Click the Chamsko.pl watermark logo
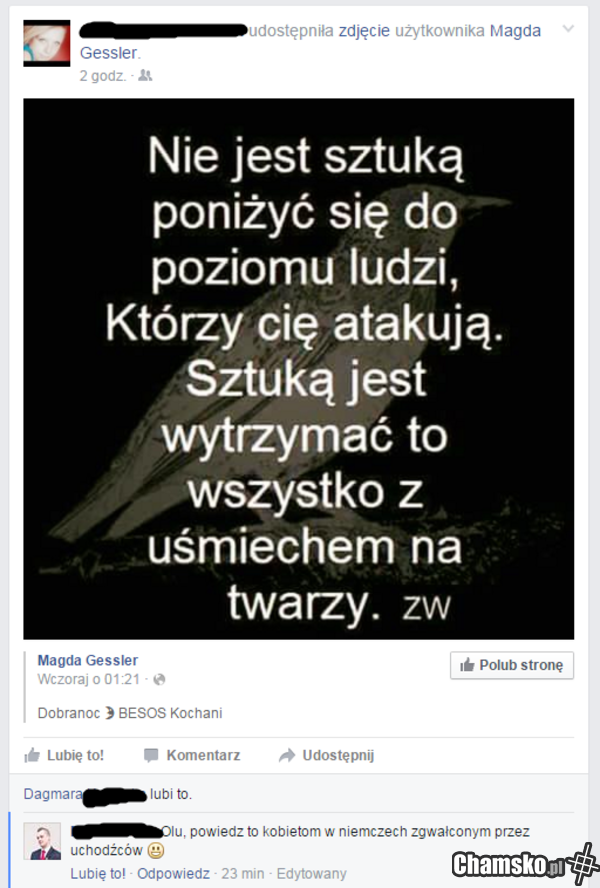600x888 pixels. pyautogui.click(x=525, y=864)
